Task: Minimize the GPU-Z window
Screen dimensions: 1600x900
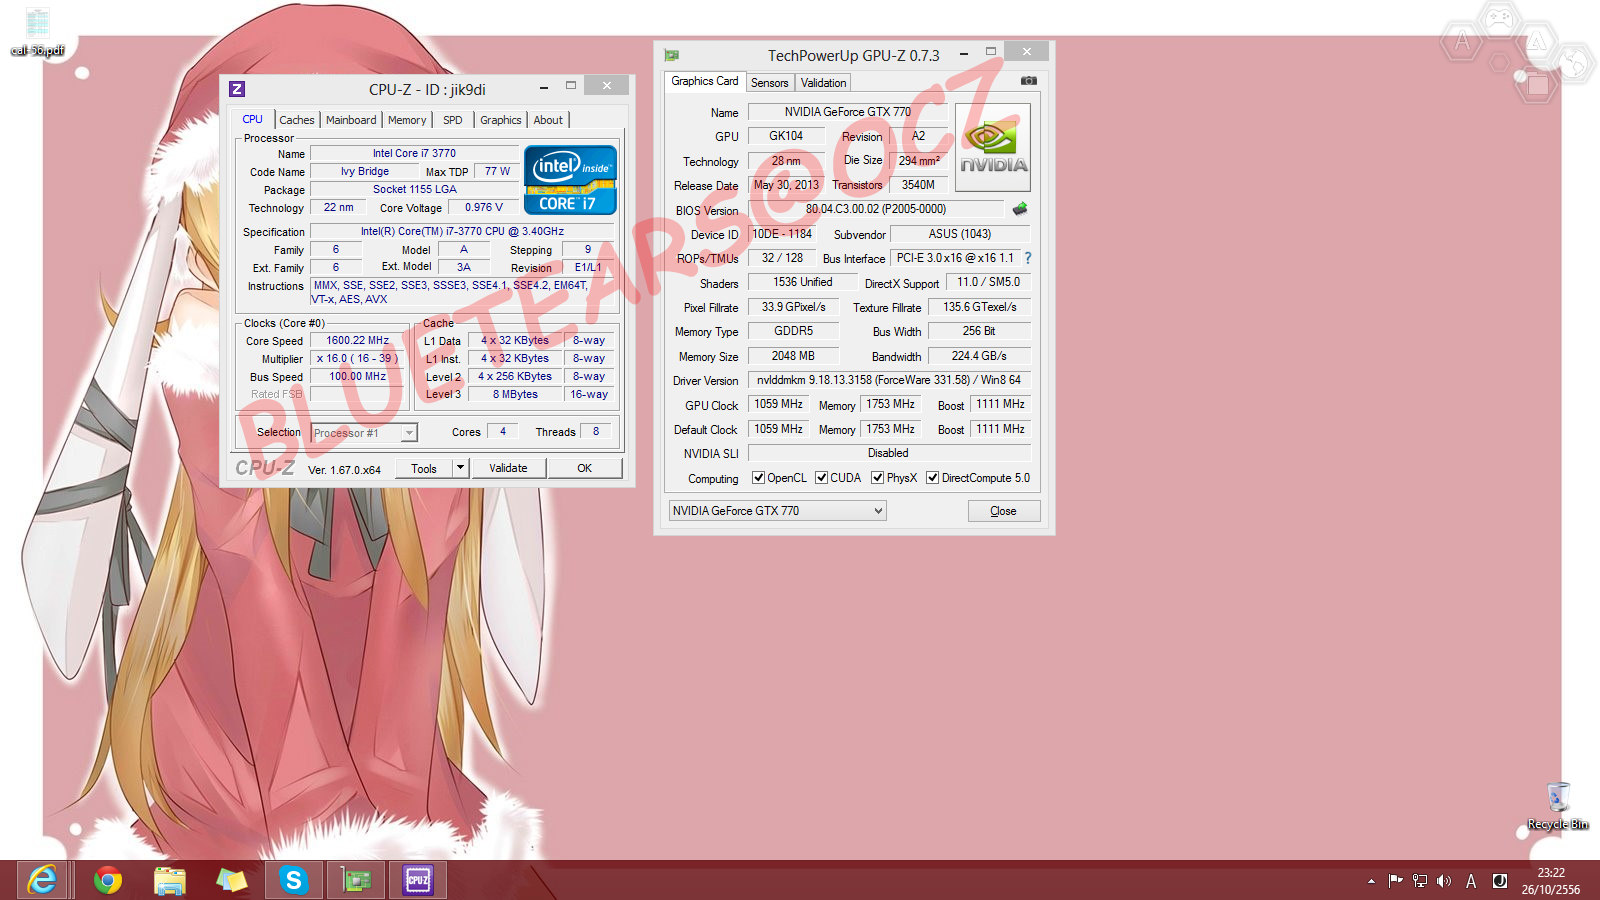Action: coord(964,53)
